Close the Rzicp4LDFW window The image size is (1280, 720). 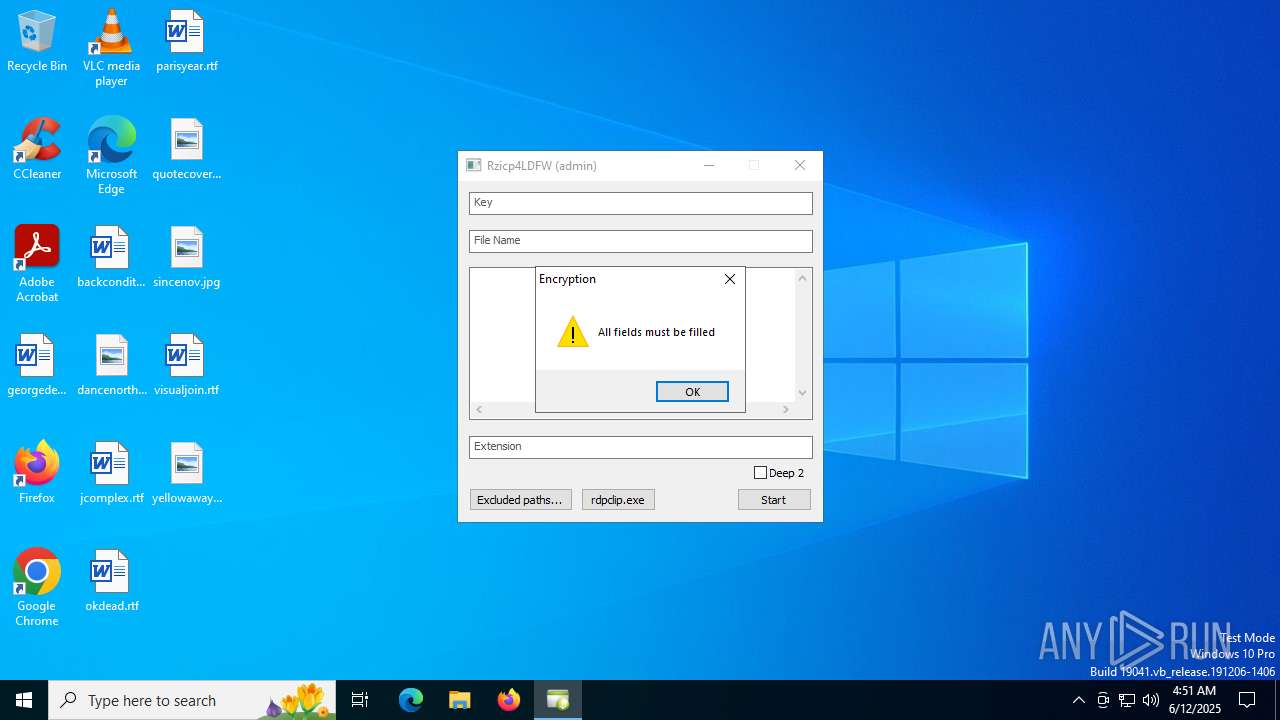pos(800,166)
